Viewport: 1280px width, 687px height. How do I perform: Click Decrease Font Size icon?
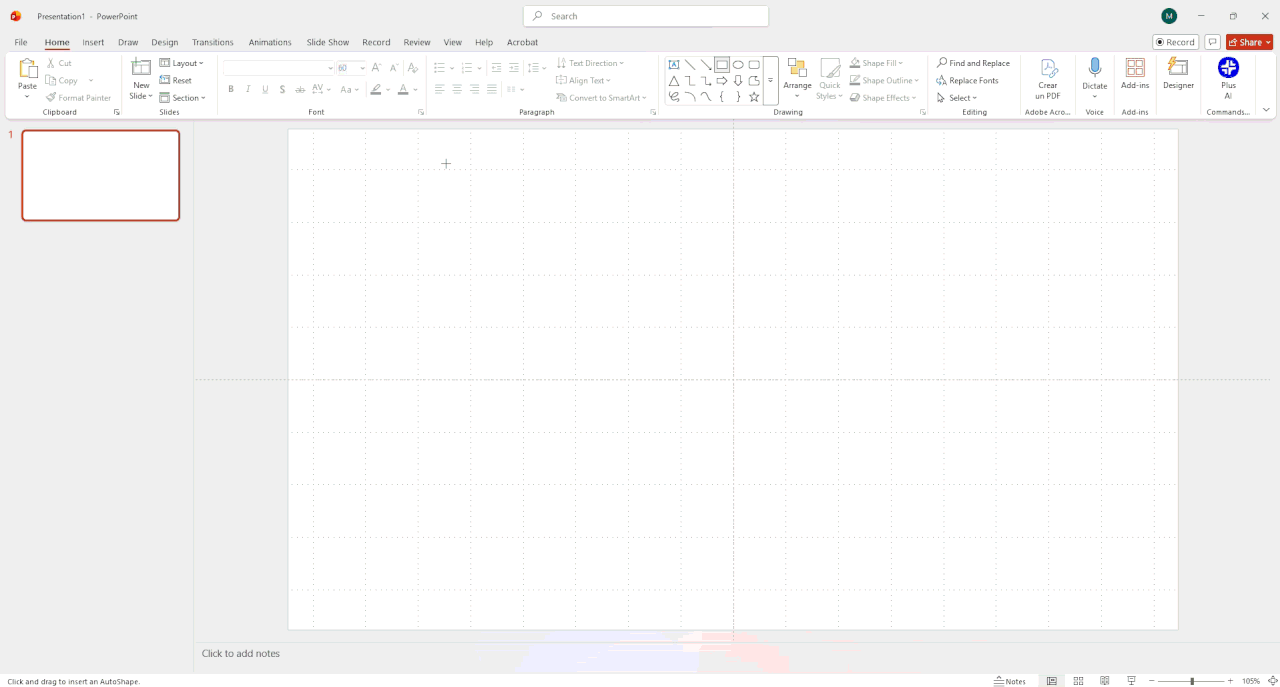393,68
